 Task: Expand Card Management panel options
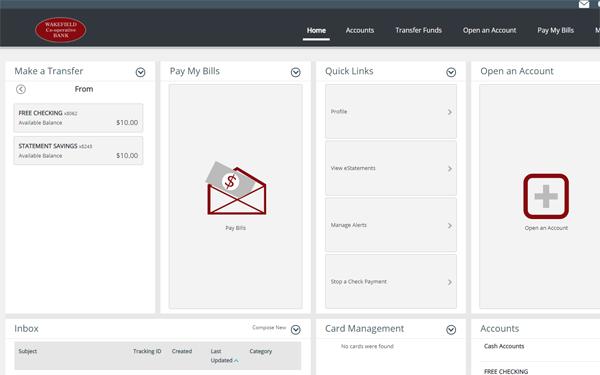click(451, 330)
